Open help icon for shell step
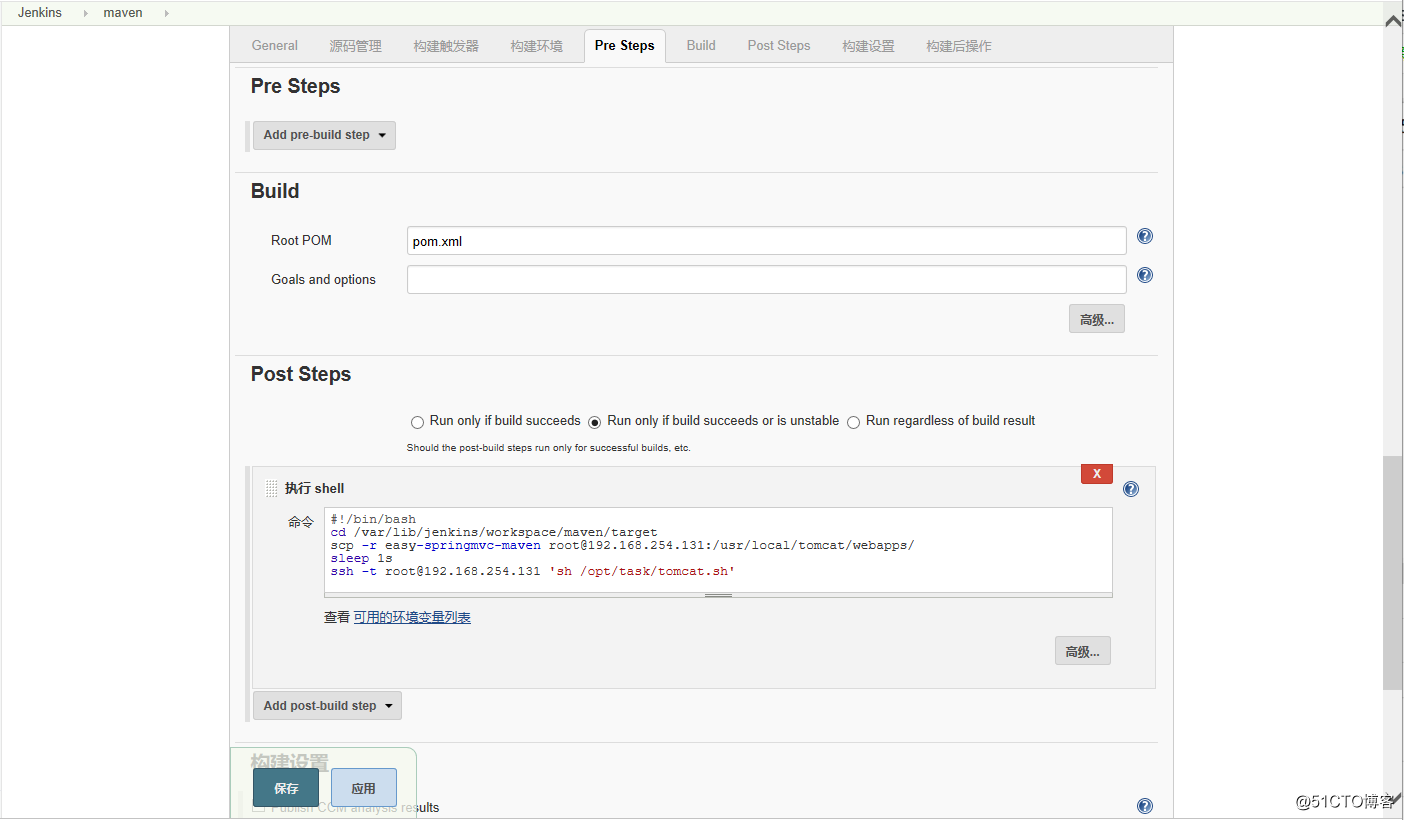The height and width of the screenshot is (820, 1404). [x=1131, y=489]
